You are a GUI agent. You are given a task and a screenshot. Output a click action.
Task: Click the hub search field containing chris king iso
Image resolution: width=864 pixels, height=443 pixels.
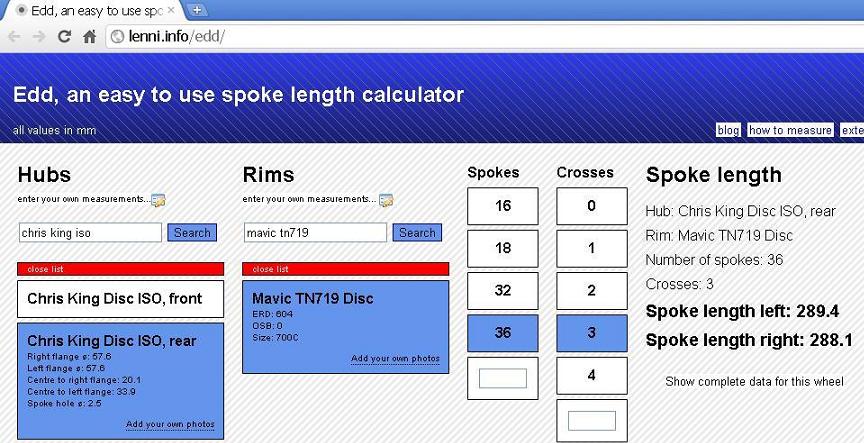90,233
